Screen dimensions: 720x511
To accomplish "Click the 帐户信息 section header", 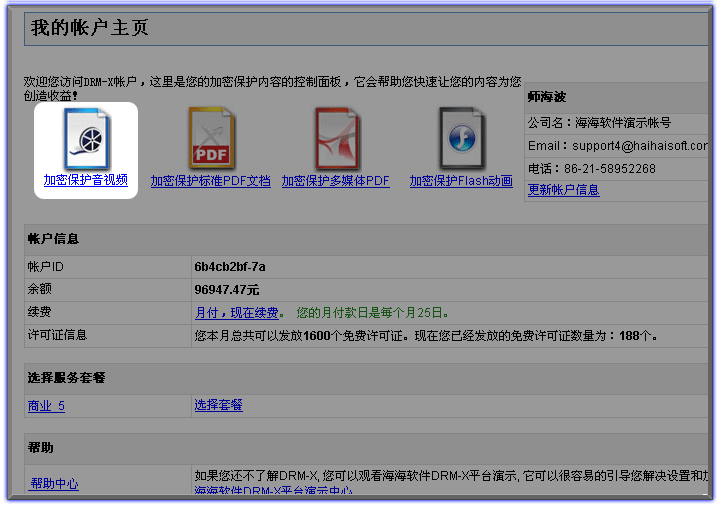I will pyautogui.click(x=53, y=239).
